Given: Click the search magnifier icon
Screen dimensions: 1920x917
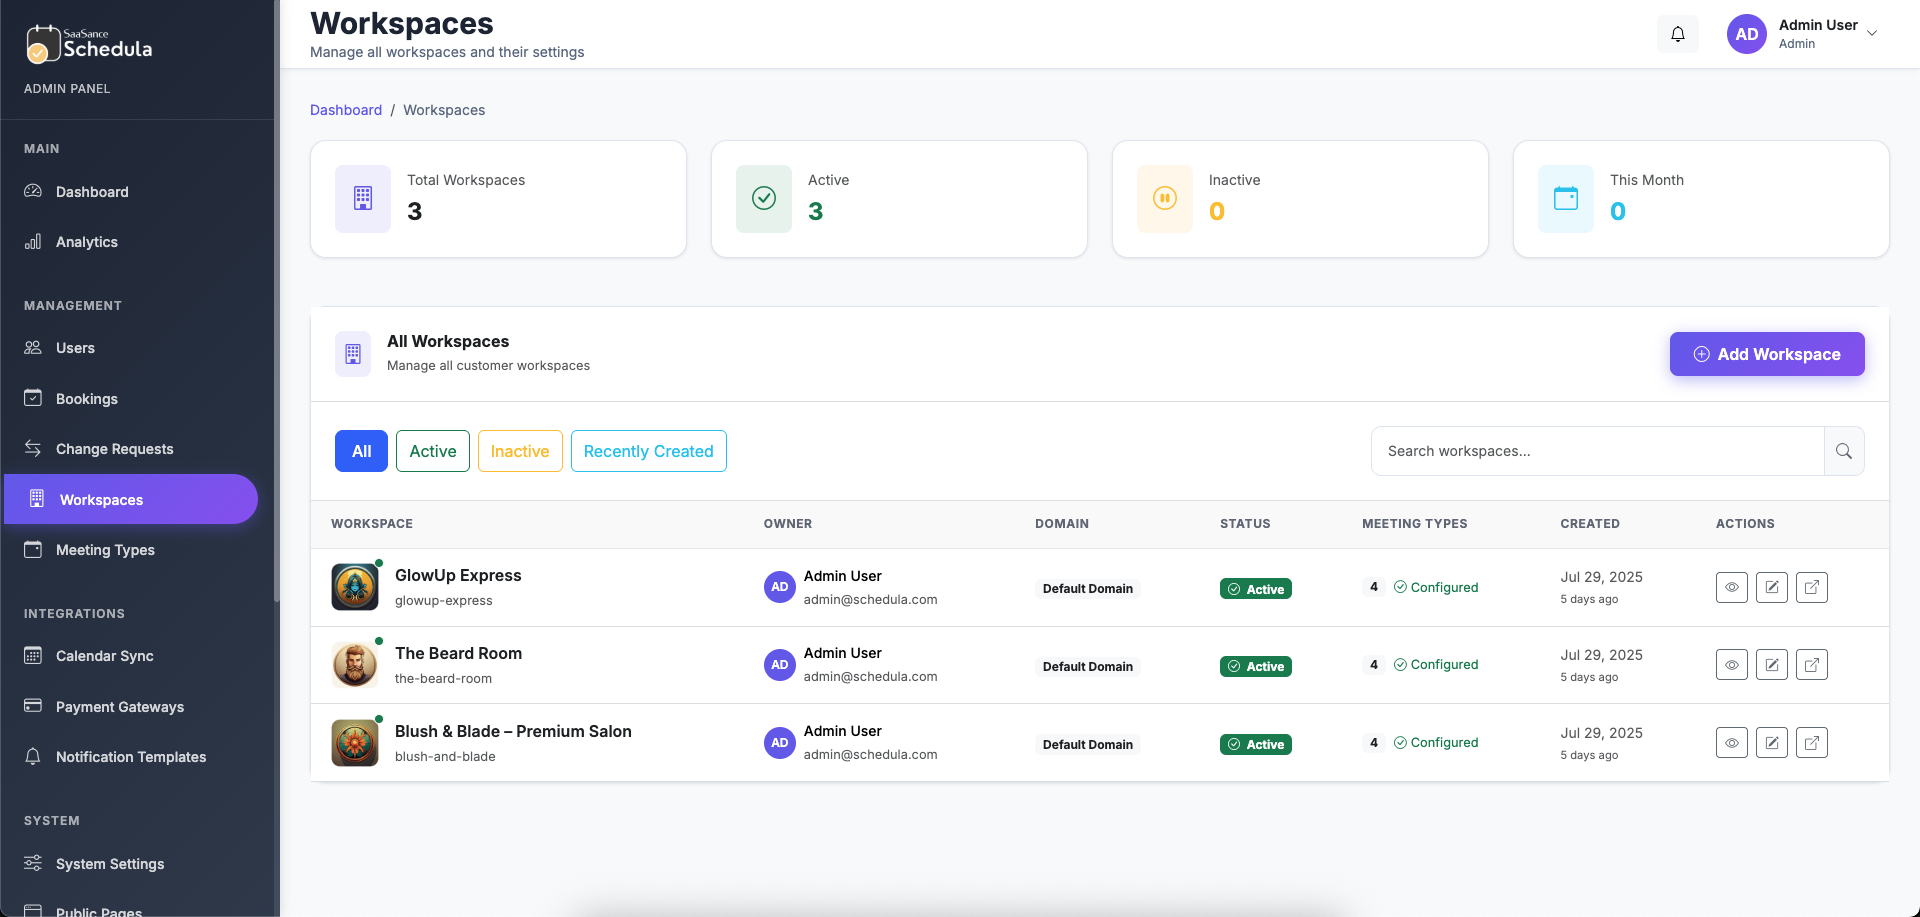Looking at the screenshot, I should coord(1844,451).
